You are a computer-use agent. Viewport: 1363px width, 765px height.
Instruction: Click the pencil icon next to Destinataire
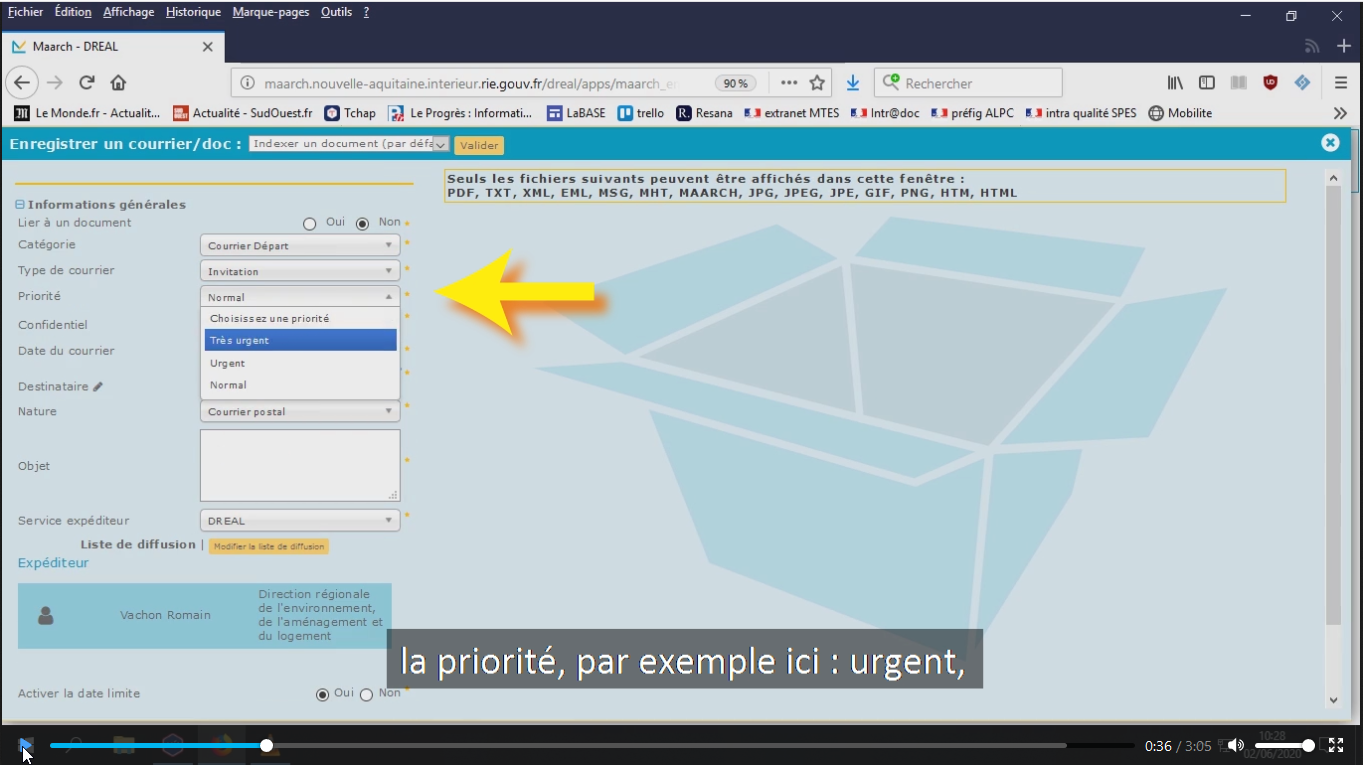[x=98, y=387]
